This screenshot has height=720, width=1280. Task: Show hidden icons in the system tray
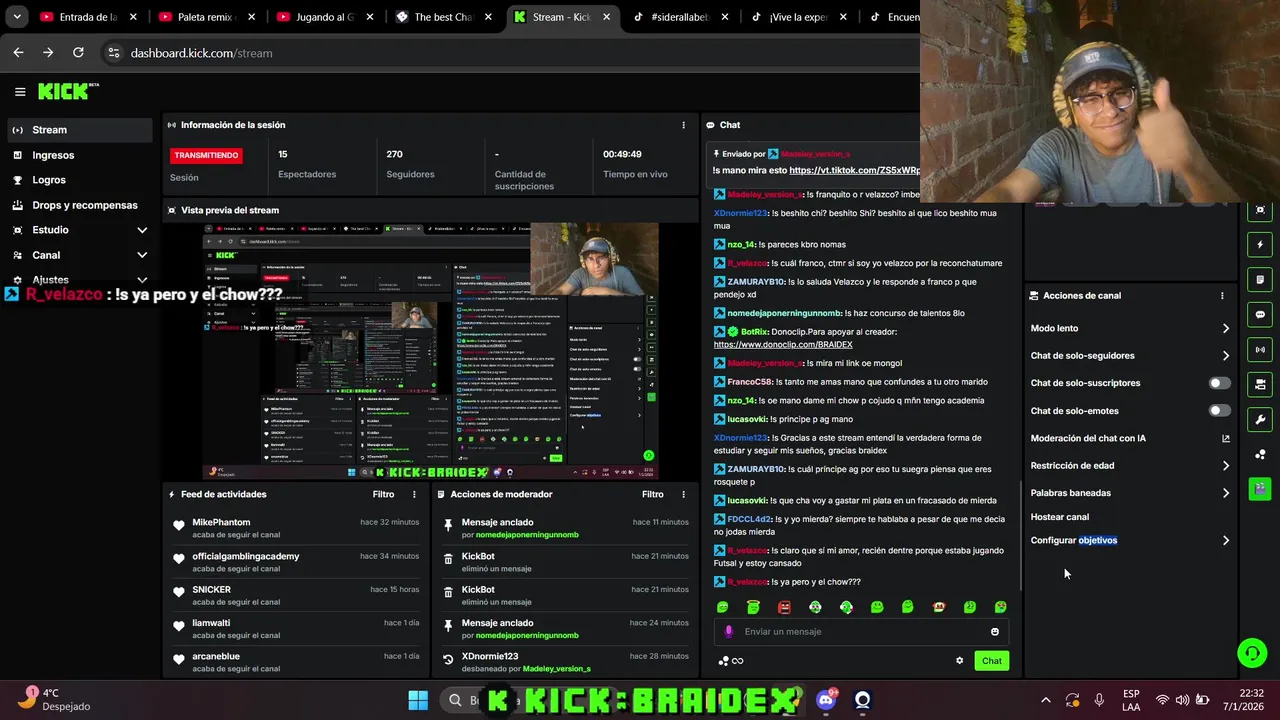pyautogui.click(x=1045, y=700)
